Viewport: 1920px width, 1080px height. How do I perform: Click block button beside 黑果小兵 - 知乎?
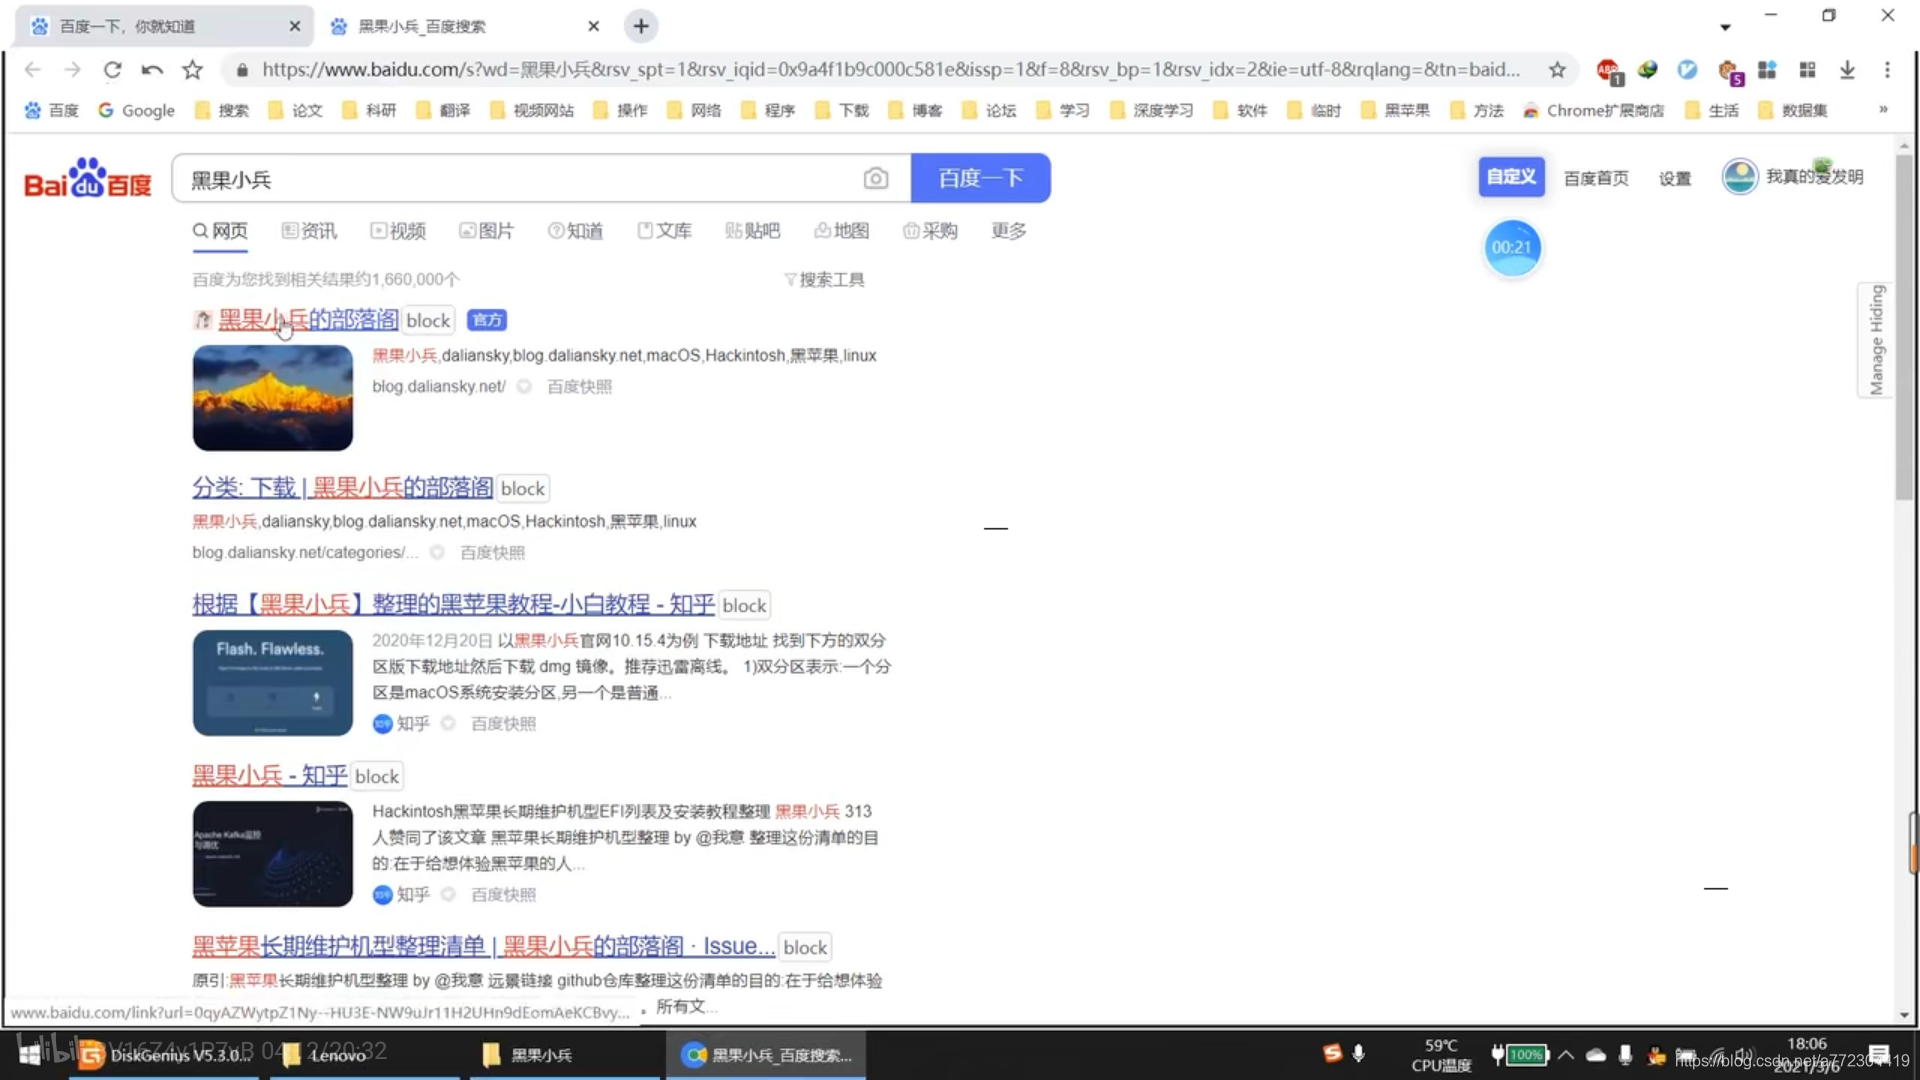(x=377, y=777)
